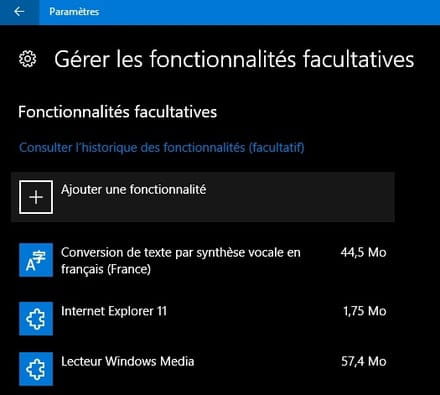Image resolution: width=440 pixels, height=395 pixels.
Task: Click the français (France) text line
Action: 106,269
